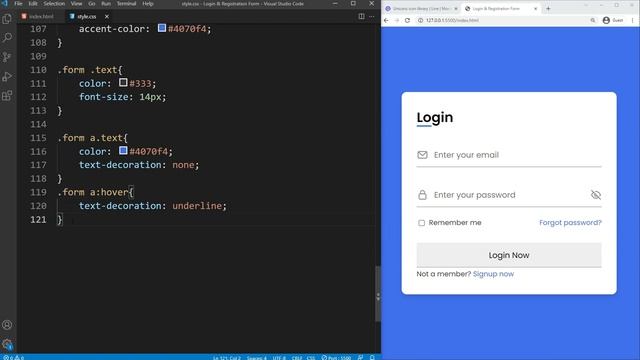The height and width of the screenshot is (360, 640).
Task: Click line number 115 in the gutter
Action: [x=38, y=138]
